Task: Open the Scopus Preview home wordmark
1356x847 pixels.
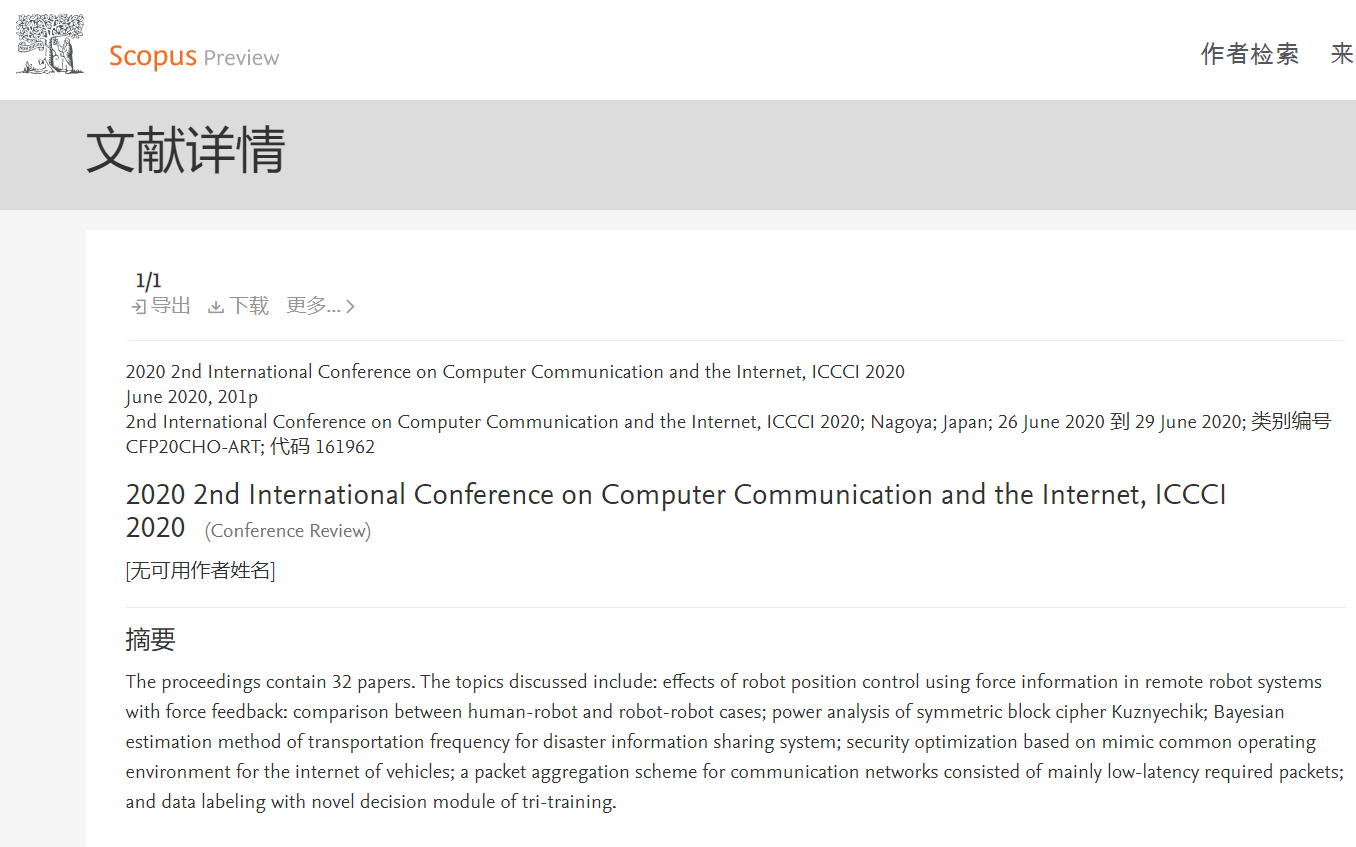Action: coord(194,56)
